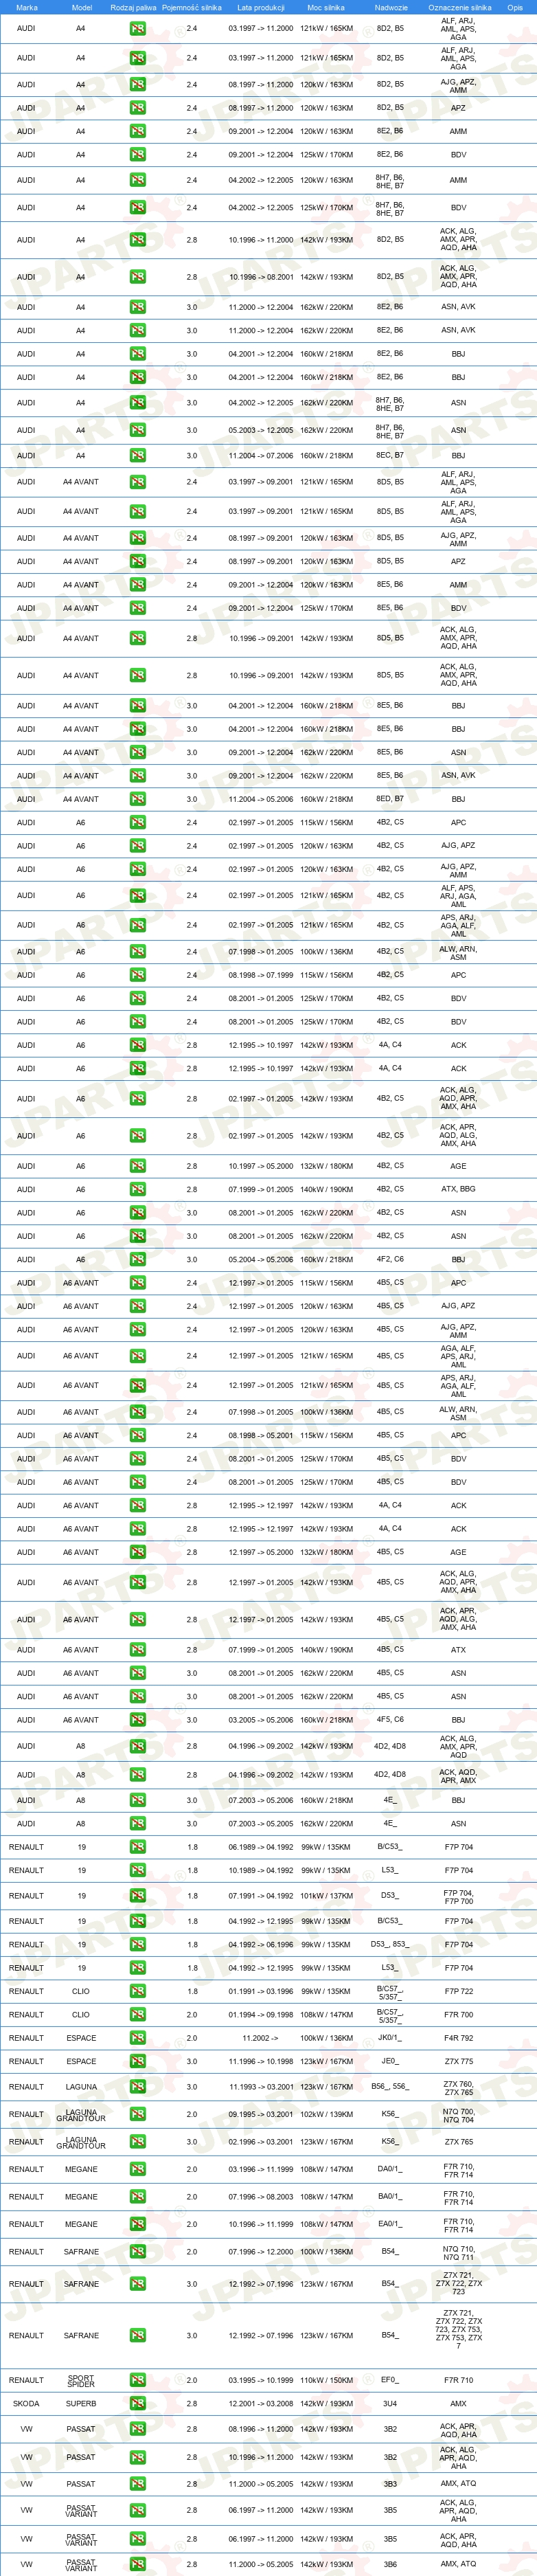The image size is (537, 2576).
Task: Select the 06.1989 -> 04.1992 production years cell
Action: (x=261, y=1847)
